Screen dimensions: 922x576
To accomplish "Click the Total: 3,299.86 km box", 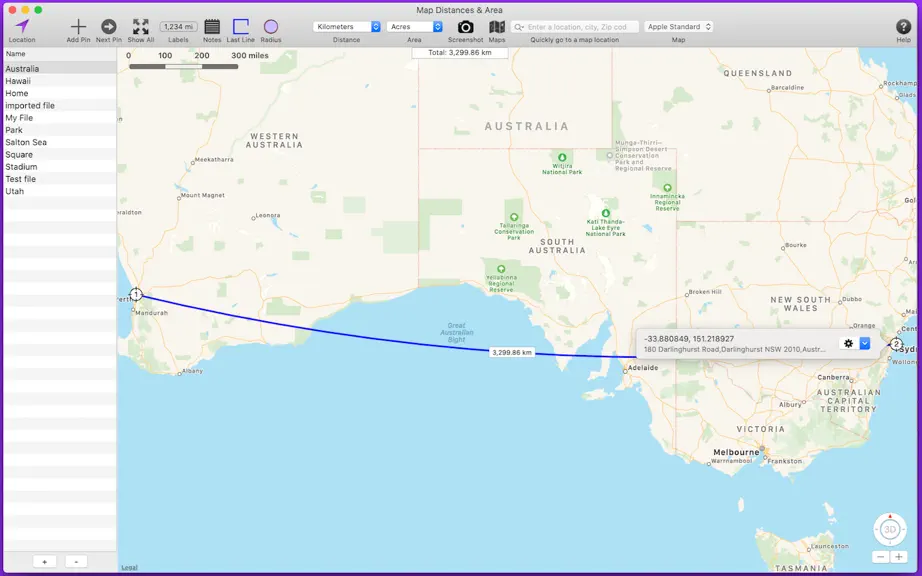I will tap(460, 53).
